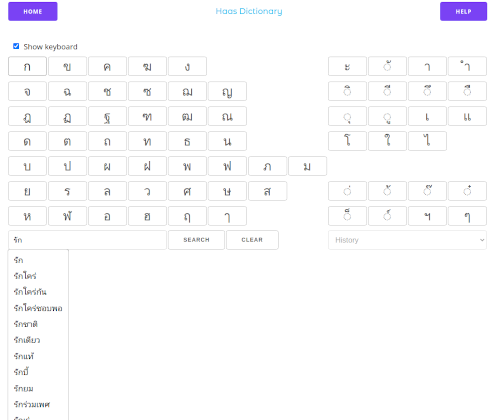Click the โ vowel key
Viewport: 500px width, 420px height.
(347, 141)
